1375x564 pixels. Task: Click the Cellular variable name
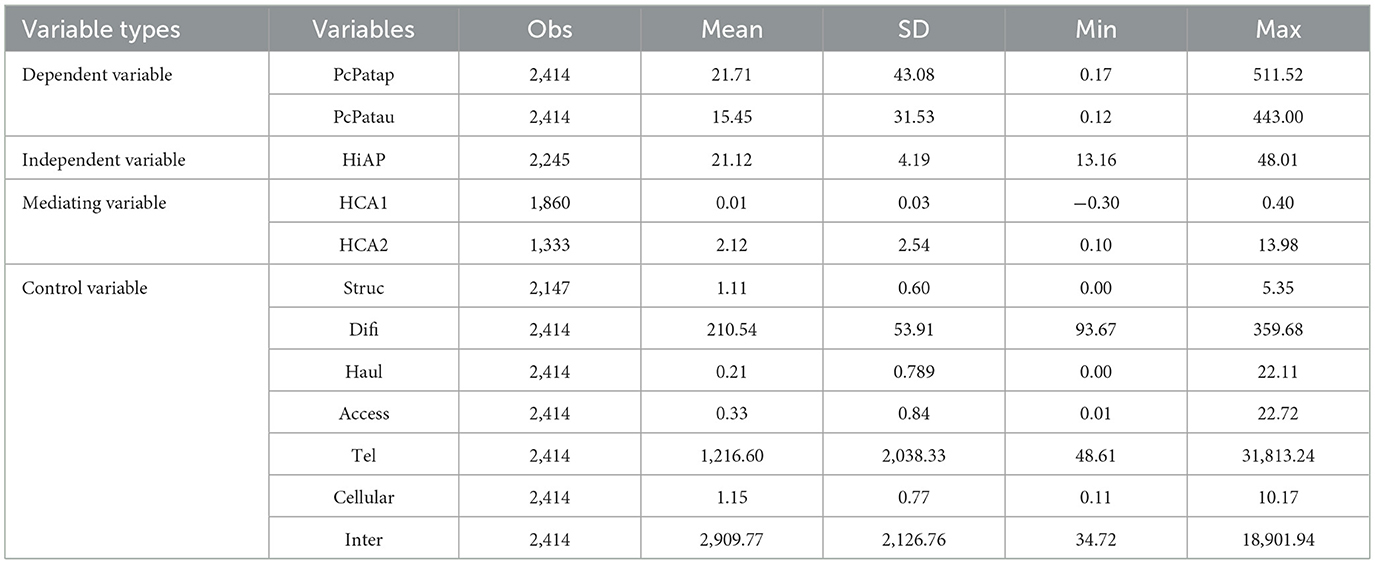point(363,499)
